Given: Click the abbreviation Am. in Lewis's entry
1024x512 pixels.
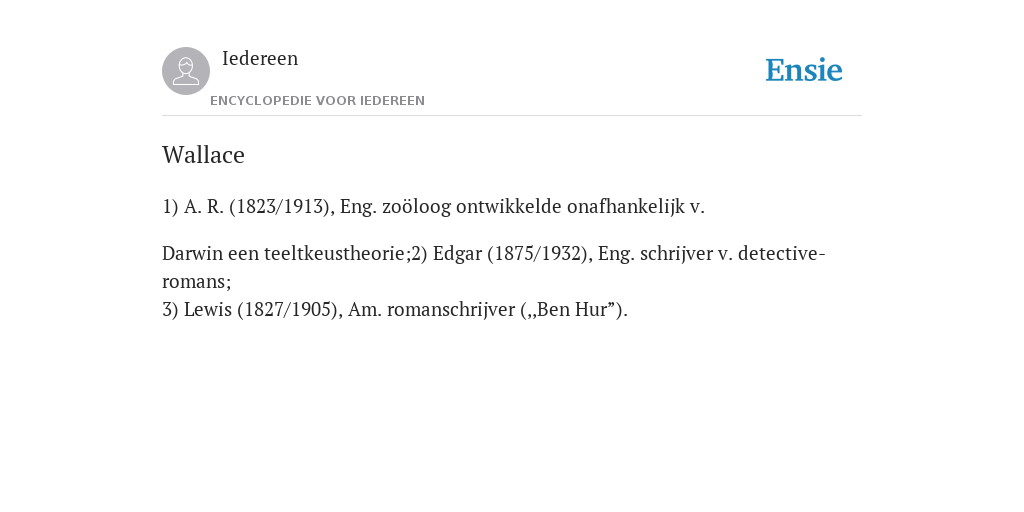Looking at the screenshot, I should (x=364, y=310).
